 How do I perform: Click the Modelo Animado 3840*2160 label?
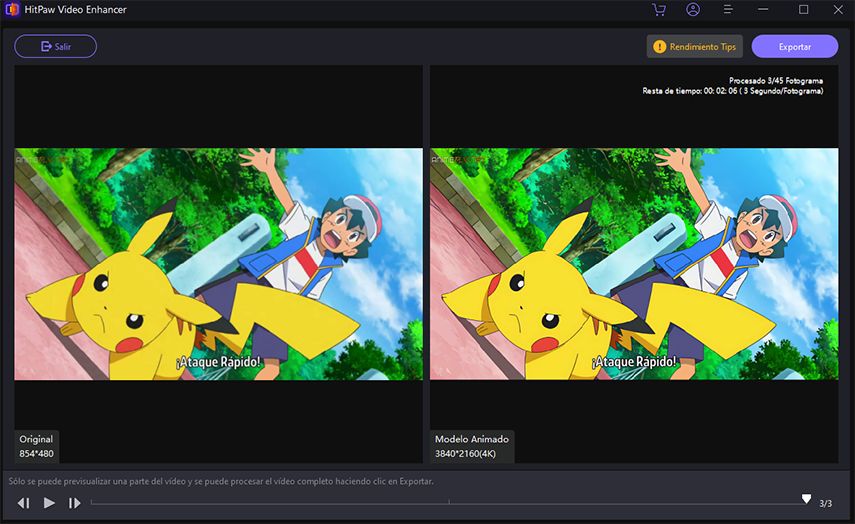[x=472, y=446]
